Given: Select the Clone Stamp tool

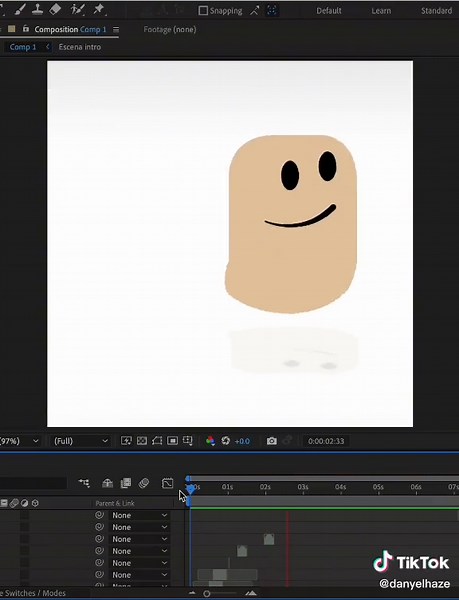Looking at the screenshot, I should click(x=37, y=9).
